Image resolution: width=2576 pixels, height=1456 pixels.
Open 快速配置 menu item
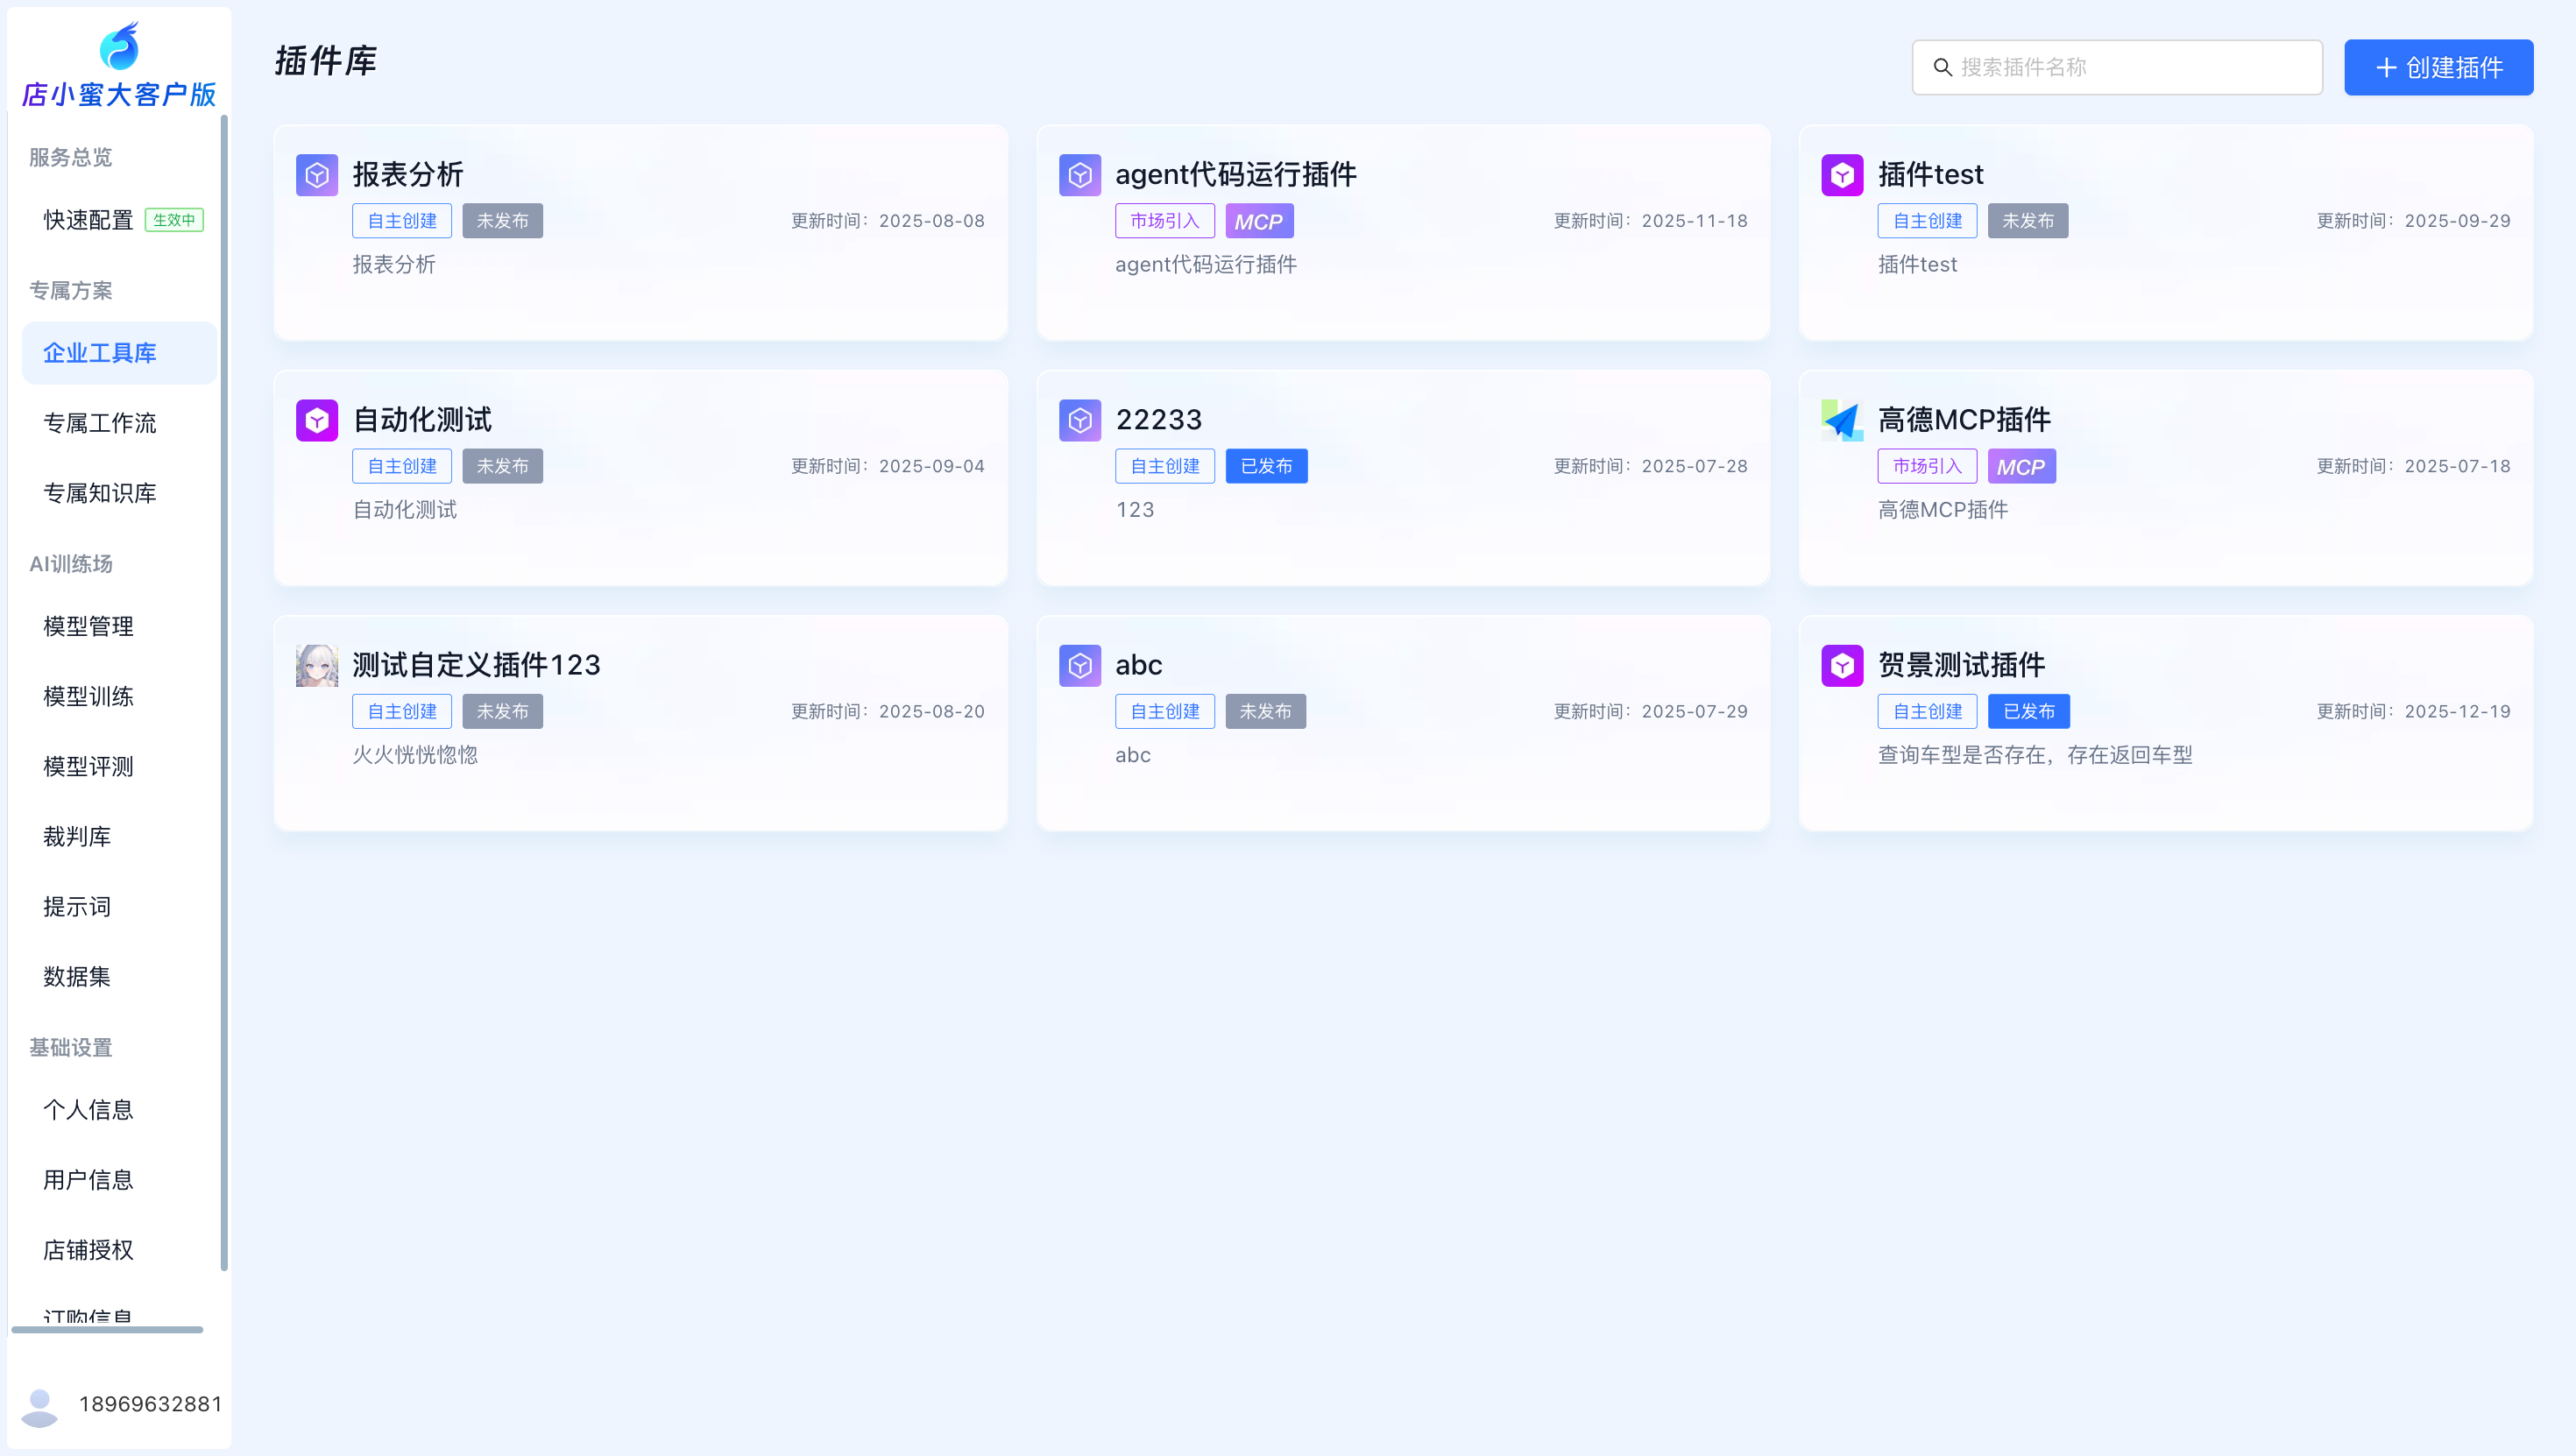click(x=88, y=220)
